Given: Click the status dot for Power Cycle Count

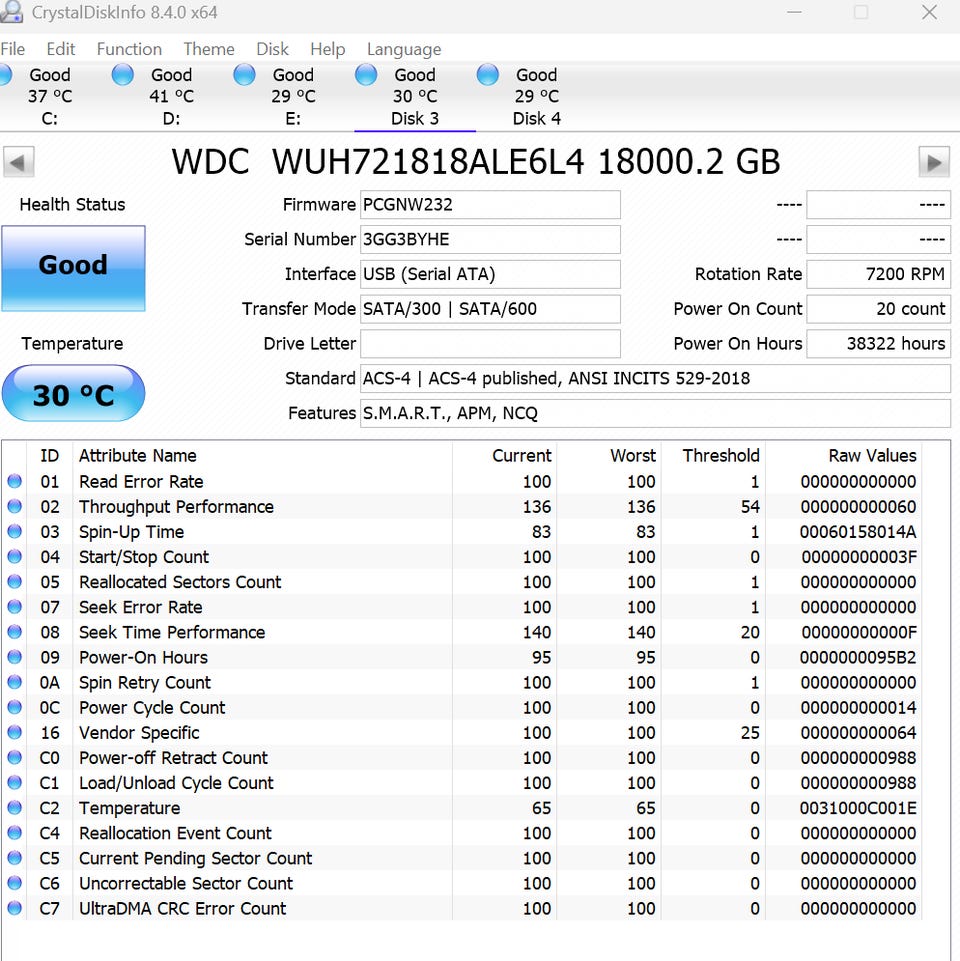Looking at the screenshot, I should point(15,707).
